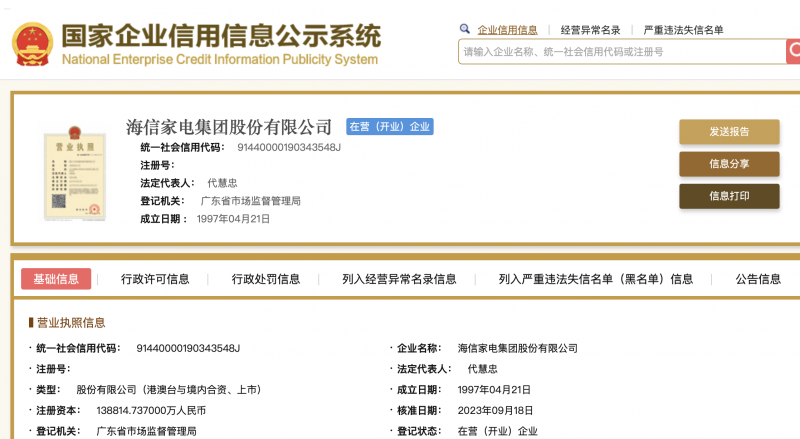The width and height of the screenshot is (800, 439).
Task: Switch to the 列入经营异常名录信息 tab
Action: click(x=399, y=279)
